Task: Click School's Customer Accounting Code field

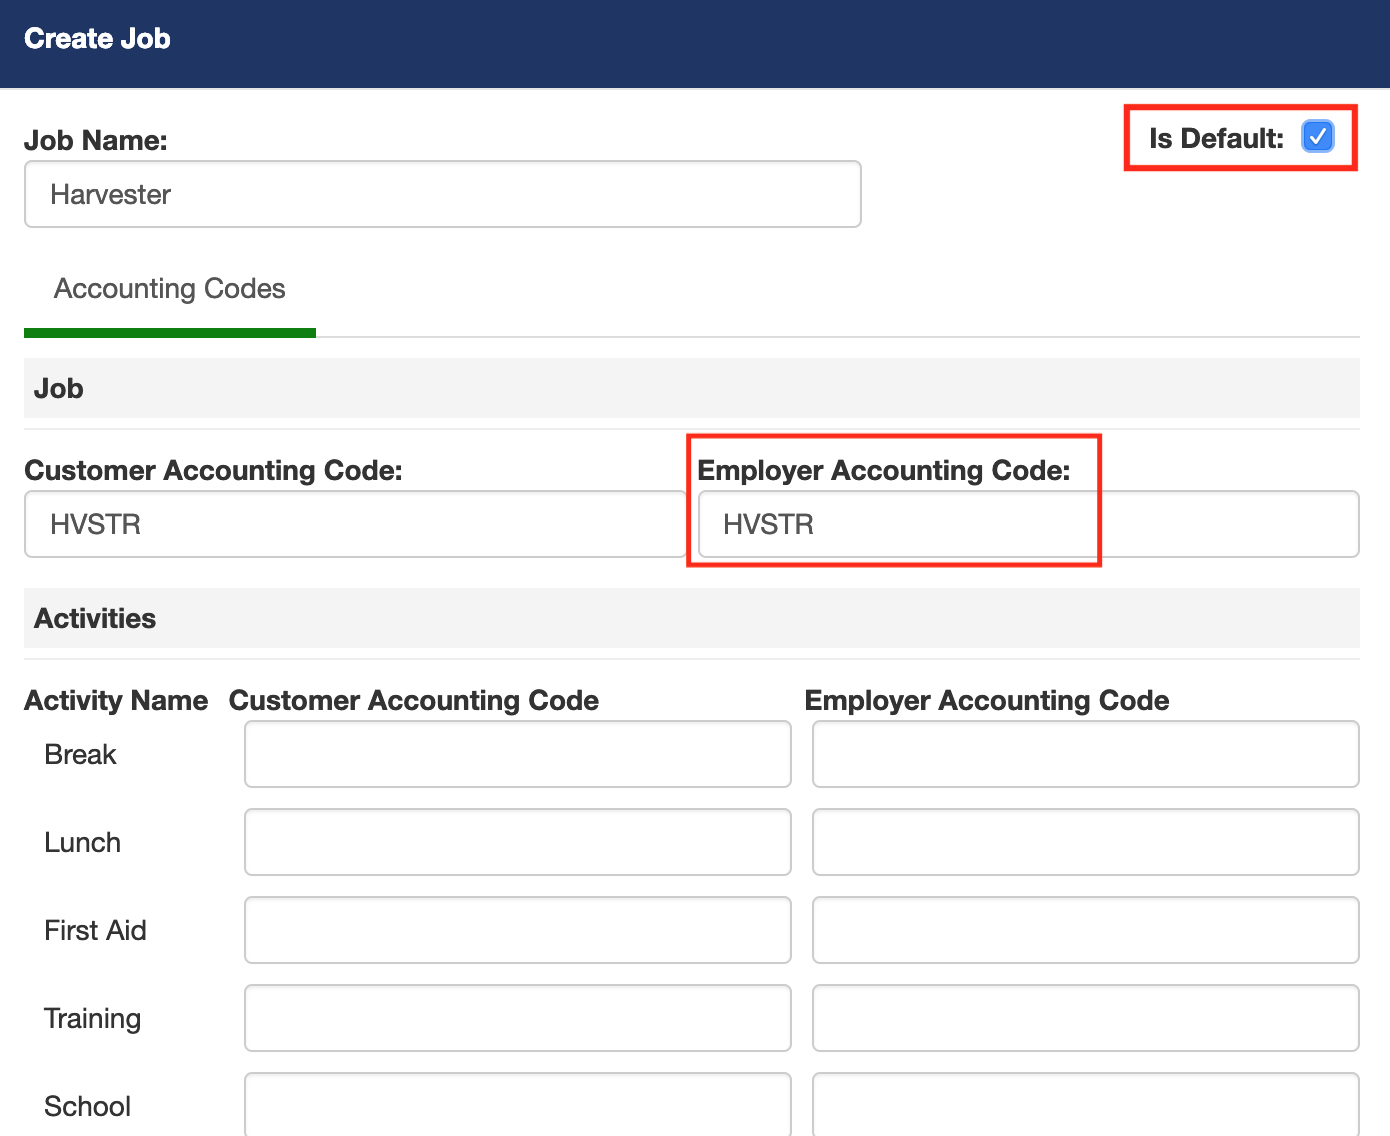Action: coord(517,1104)
